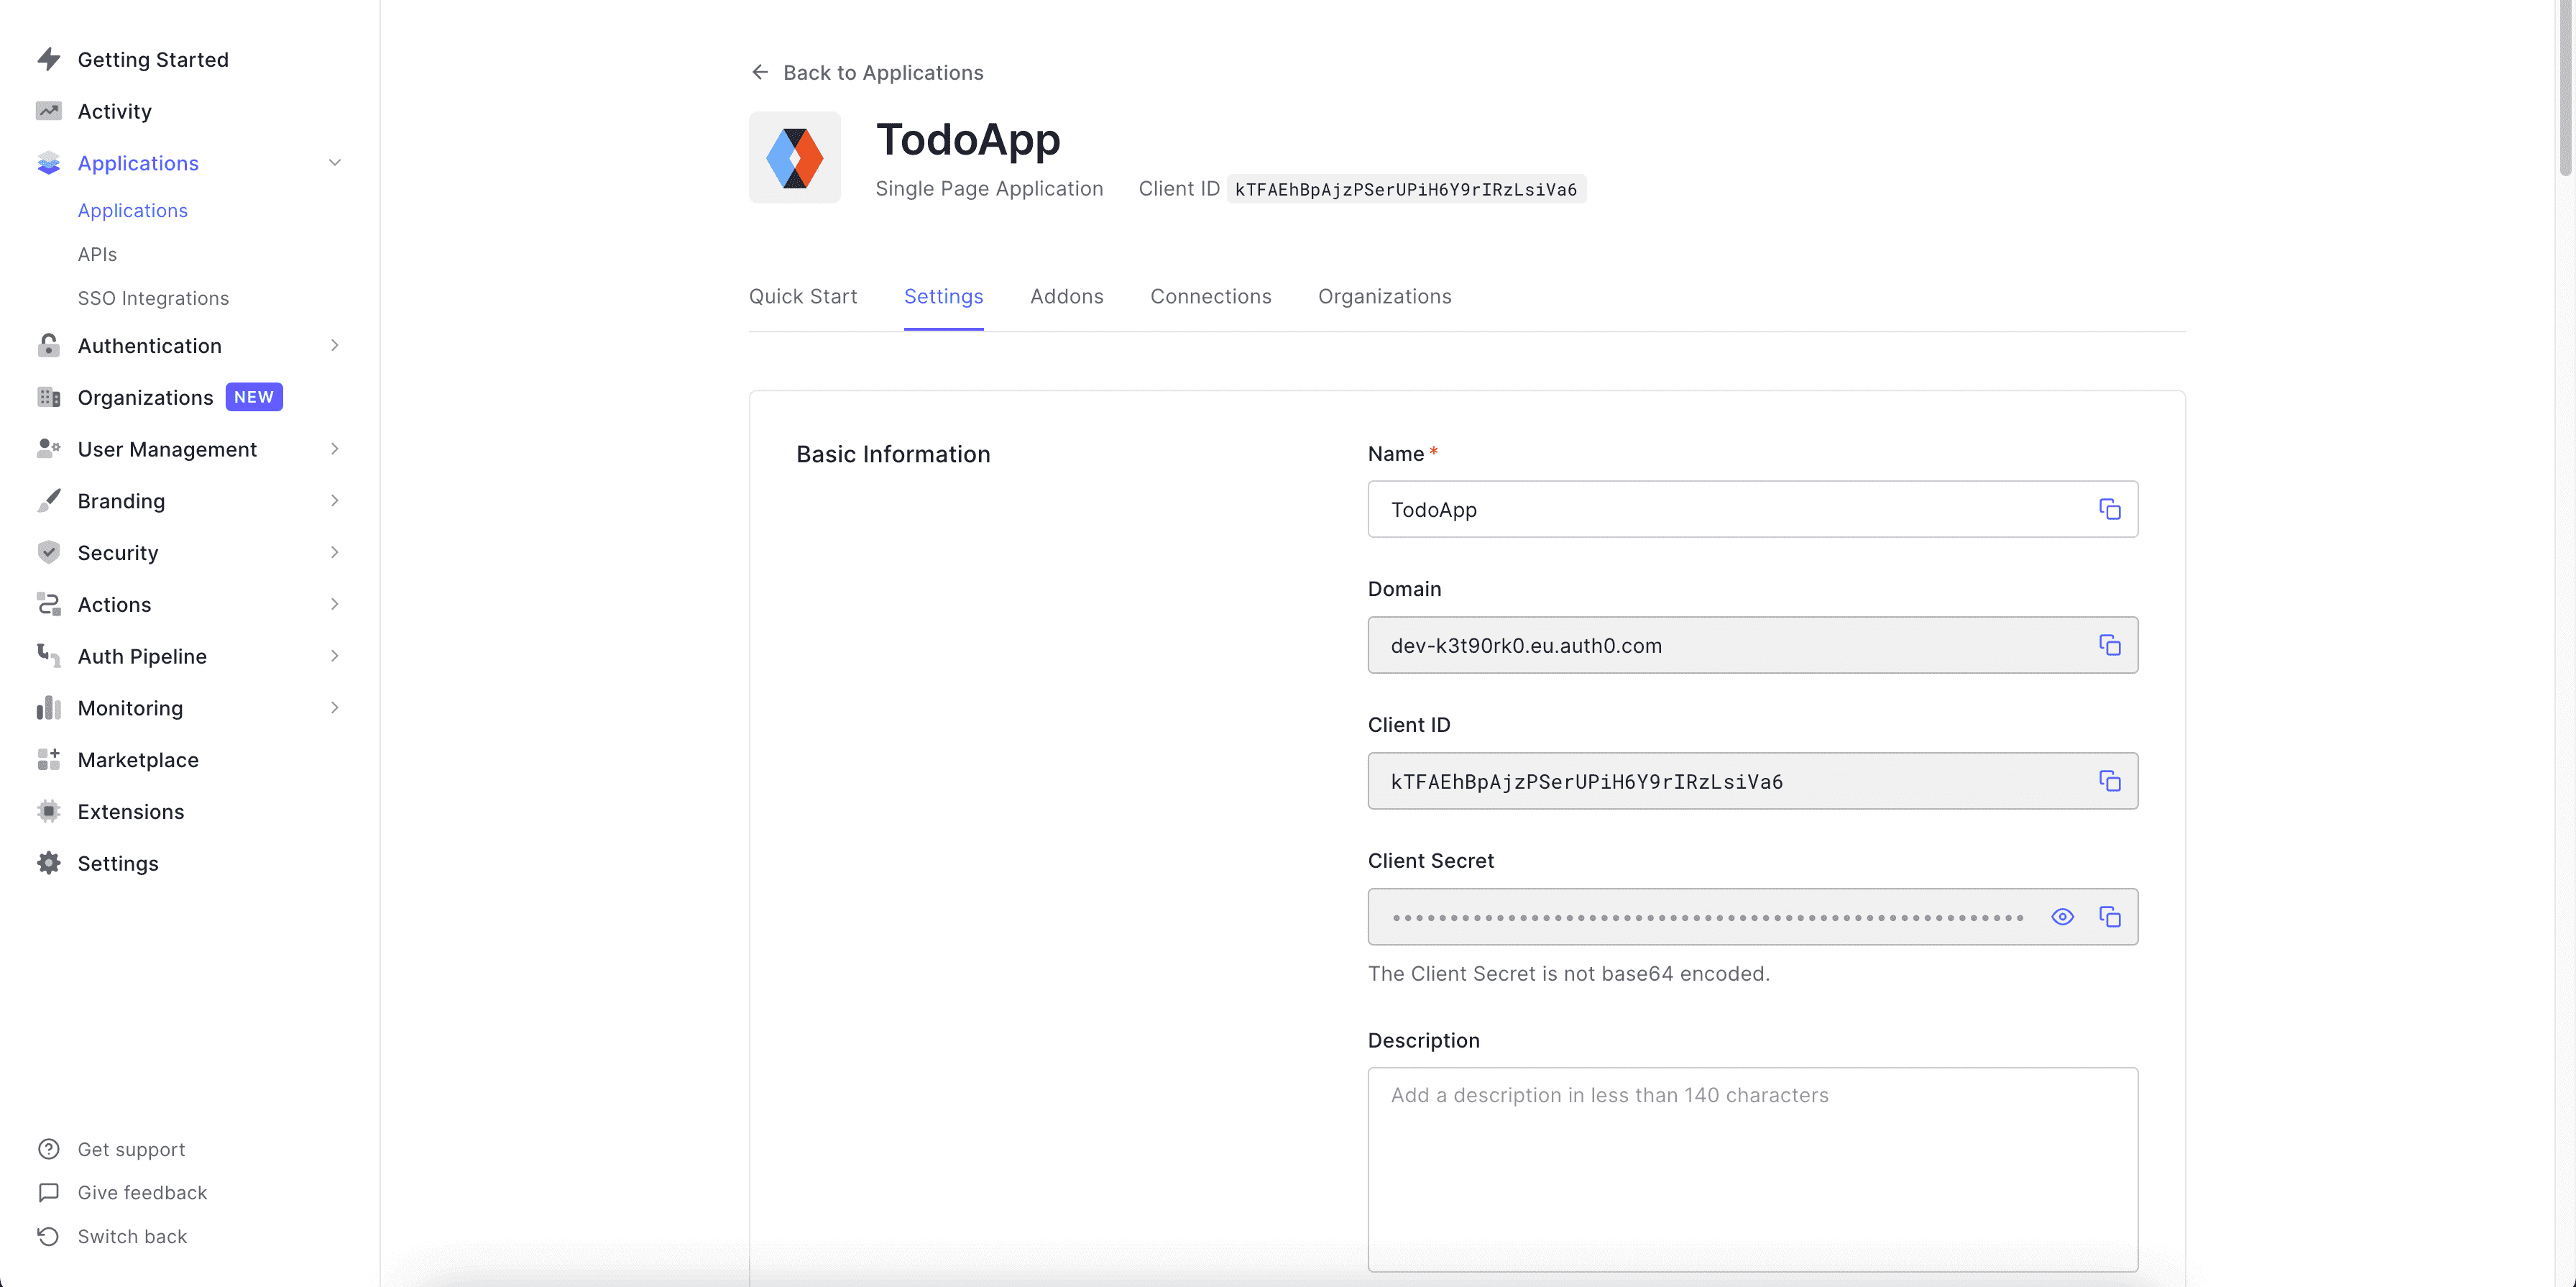The height and width of the screenshot is (1287, 2576).
Task: Open Marketplace from the sidebar
Action: pyautogui.click(x=138, y=760)
